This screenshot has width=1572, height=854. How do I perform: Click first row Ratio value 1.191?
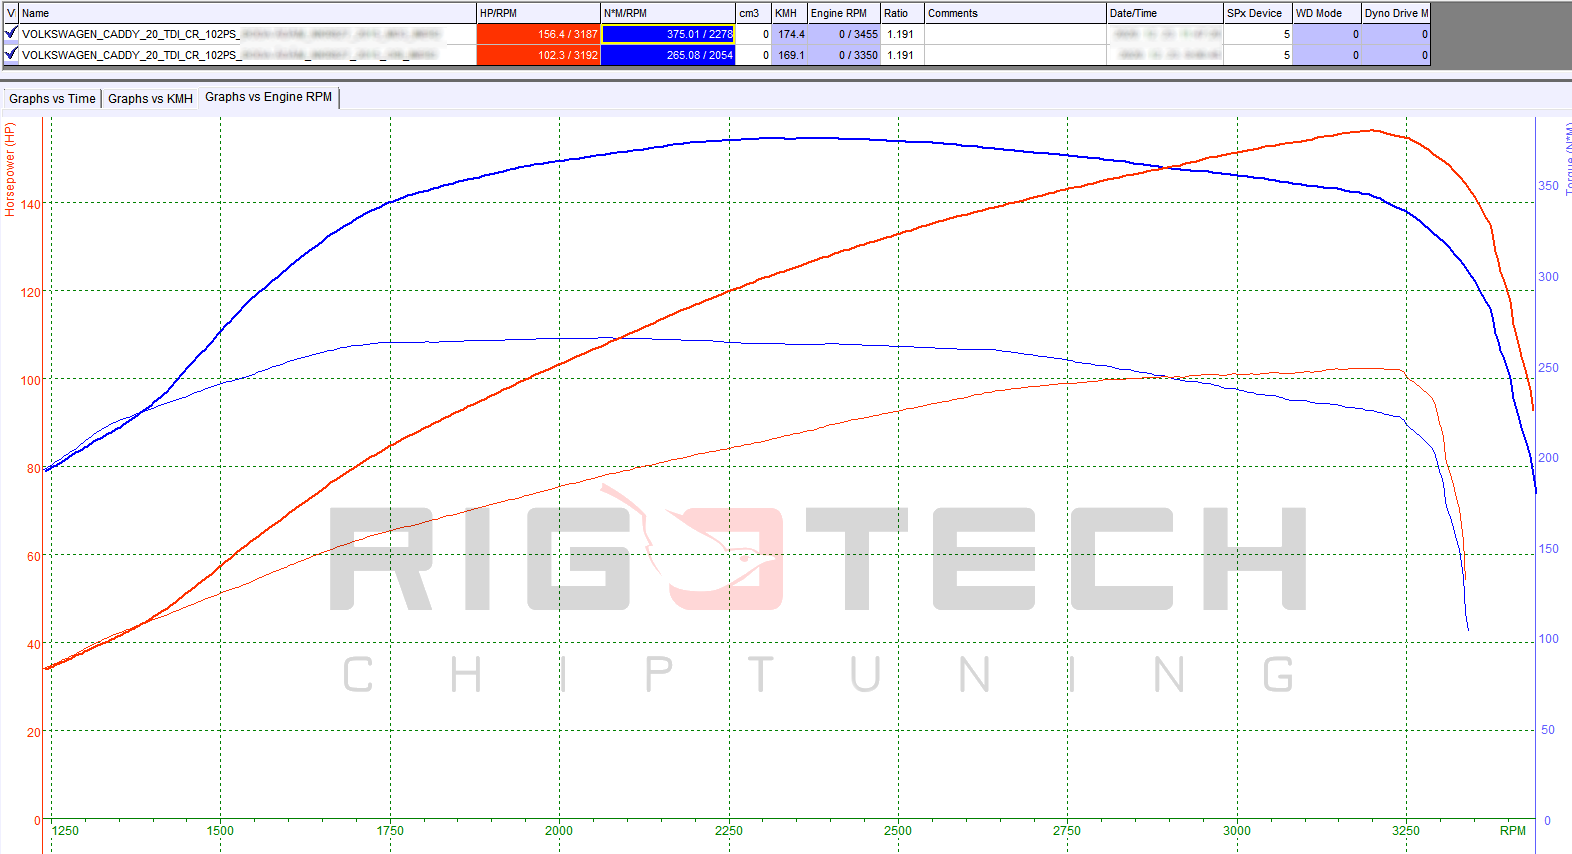(902, 34)
